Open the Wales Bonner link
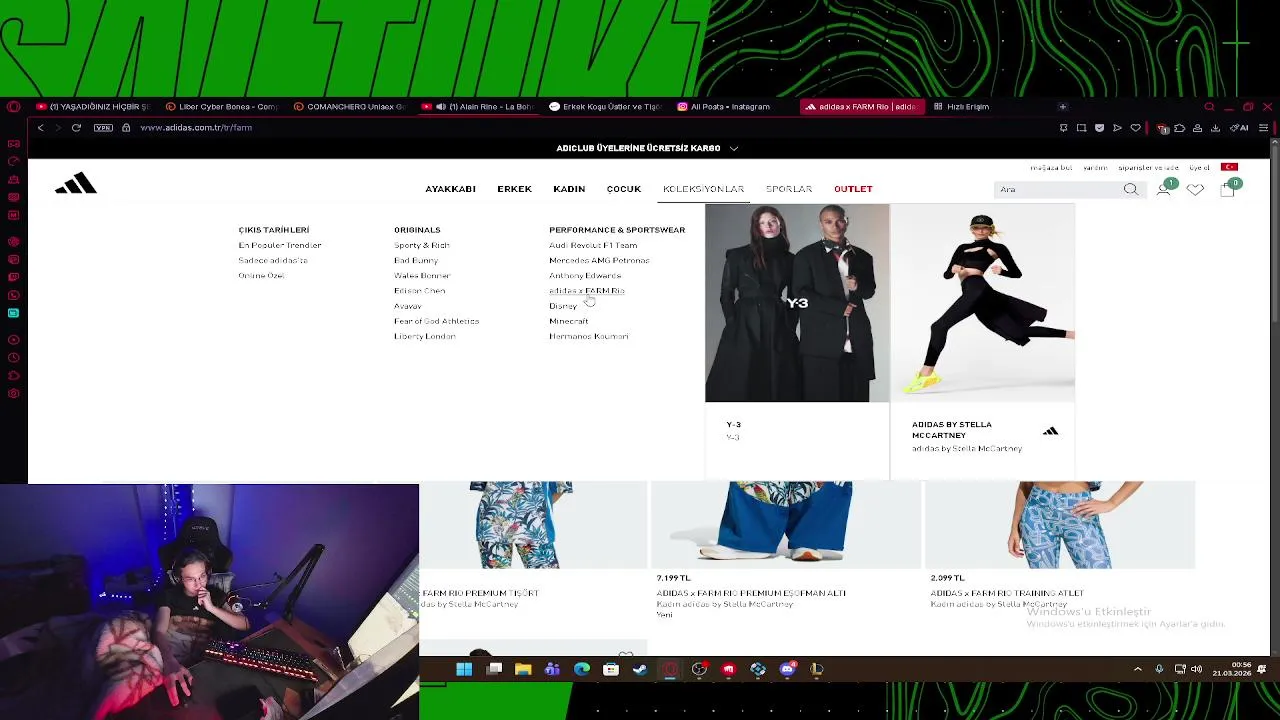The height and width of the screenshot is (720, 1280). (x=422, y=276)
